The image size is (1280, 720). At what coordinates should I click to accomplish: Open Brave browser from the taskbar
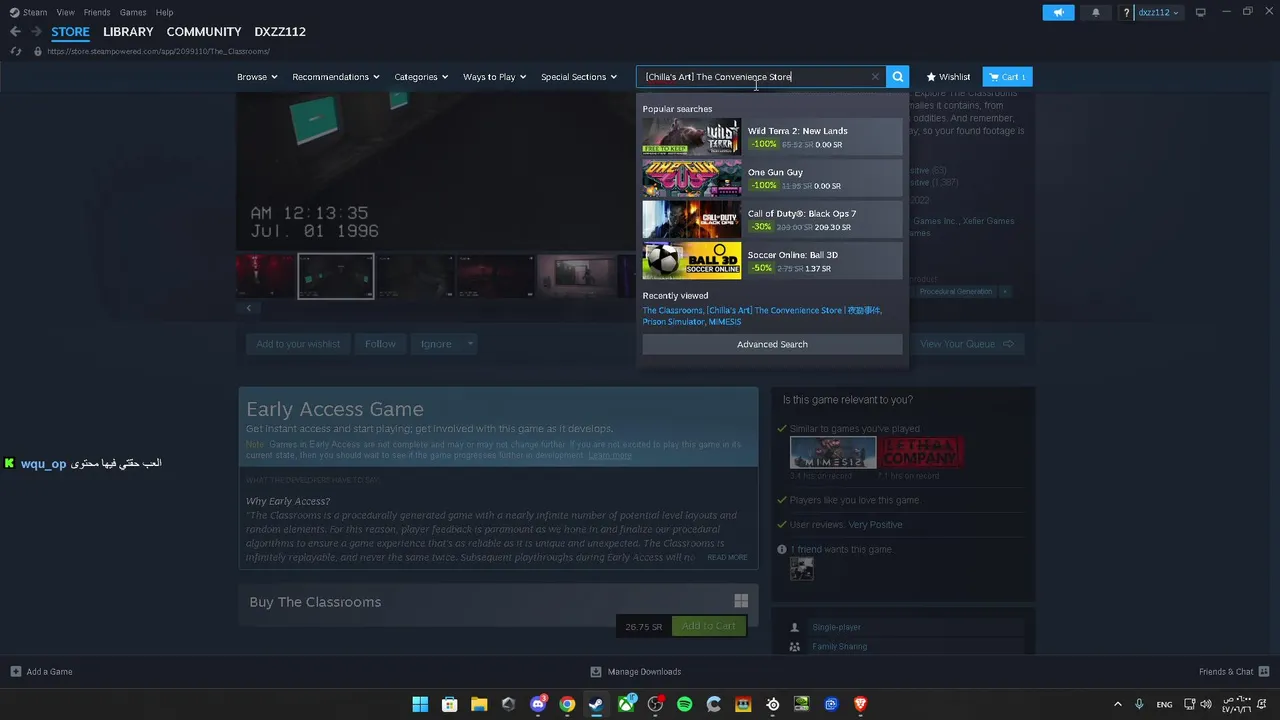pyautogui.click(x=860, y=704)
